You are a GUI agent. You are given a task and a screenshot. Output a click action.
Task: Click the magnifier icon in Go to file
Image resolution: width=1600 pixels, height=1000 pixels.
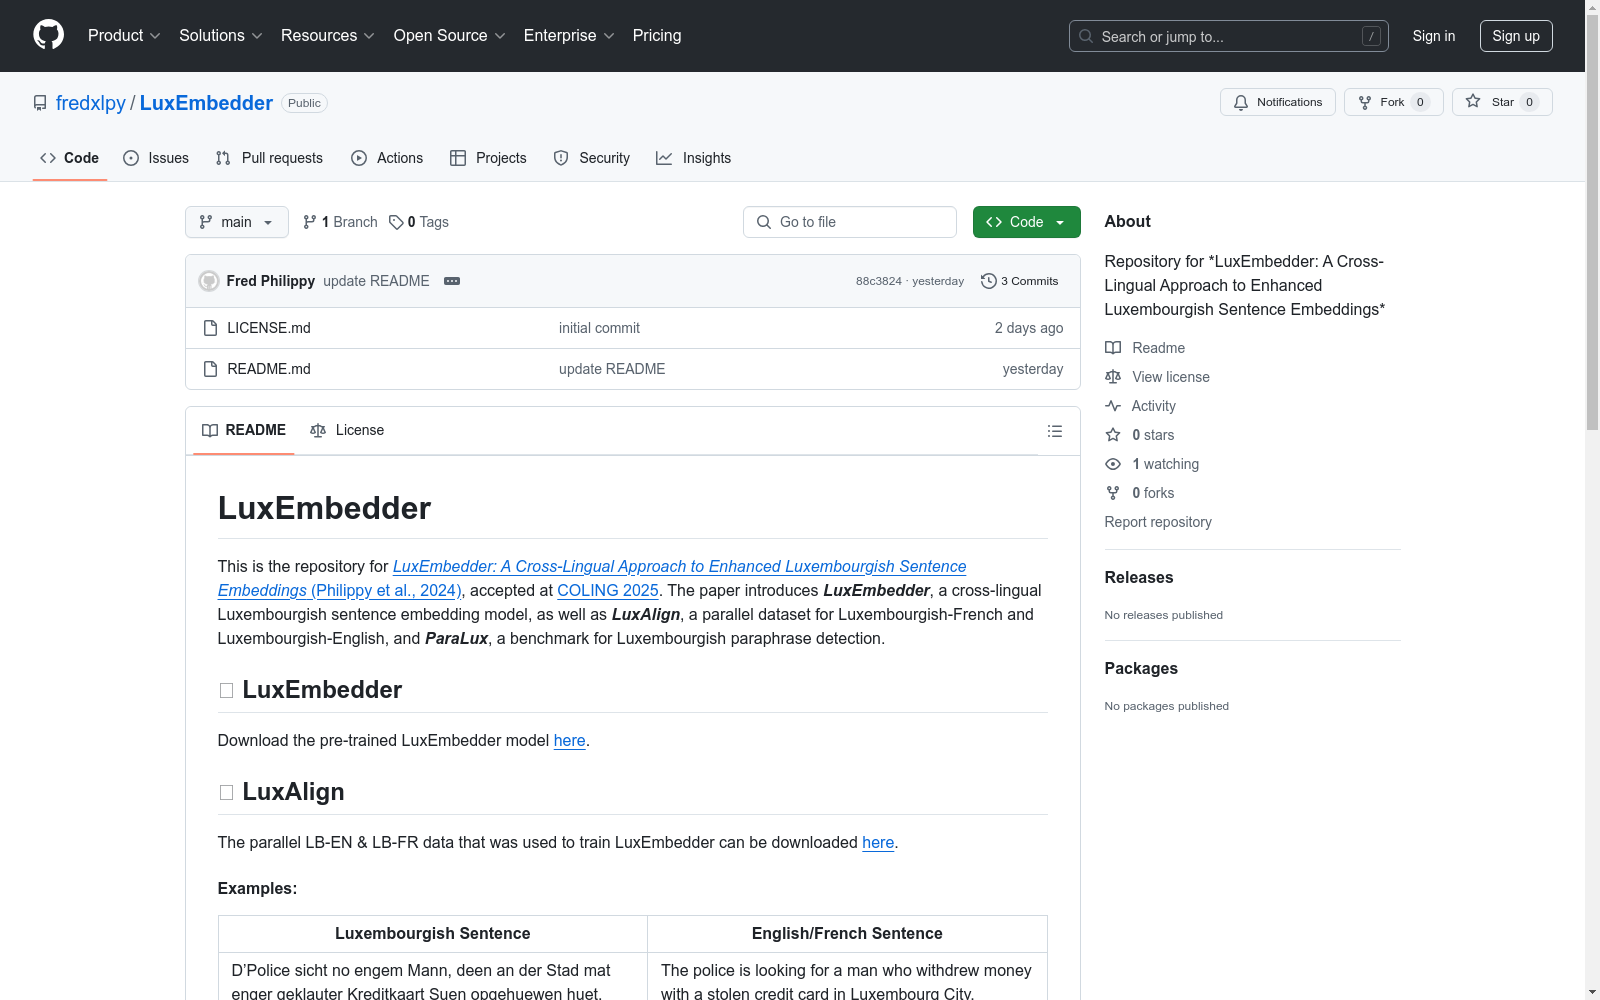tap(764, 222)
